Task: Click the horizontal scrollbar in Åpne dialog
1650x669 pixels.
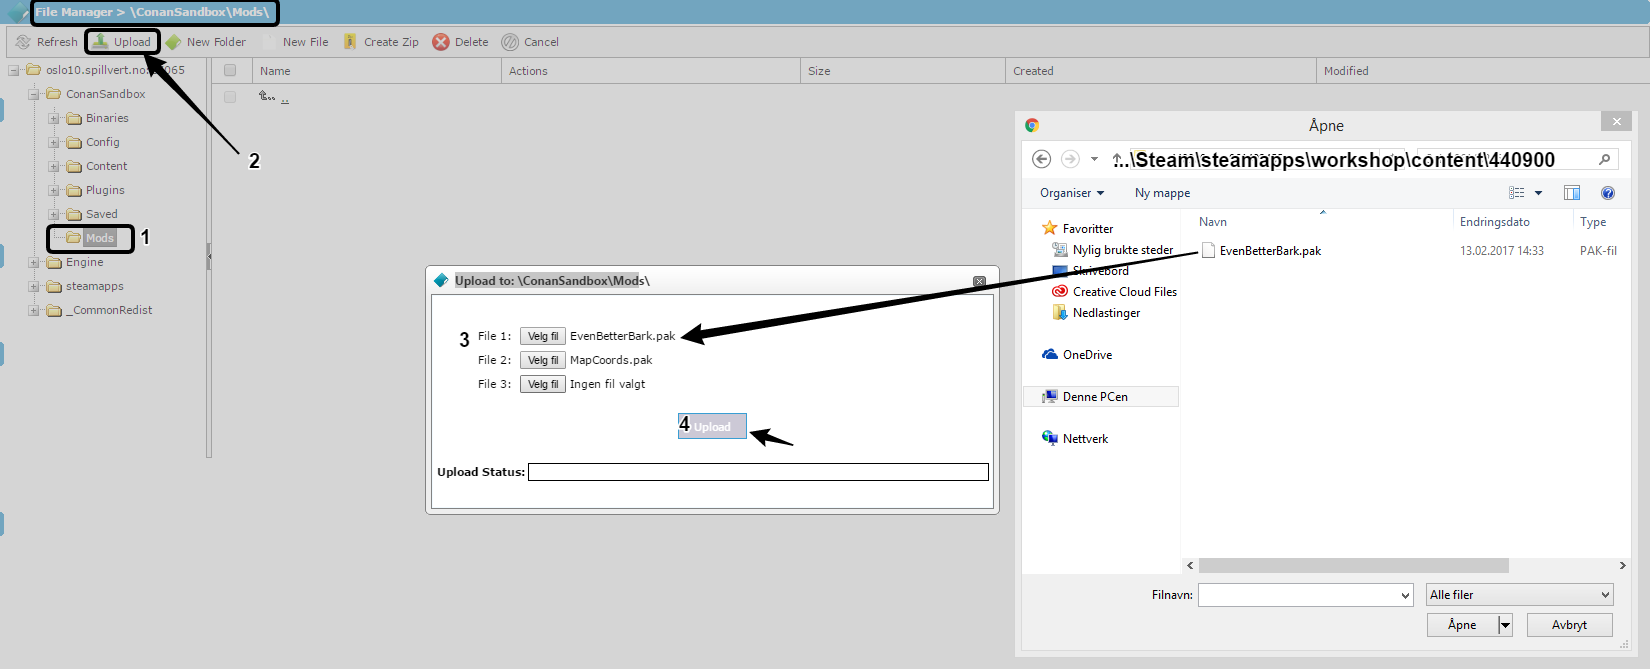Action: [1353, 566]
